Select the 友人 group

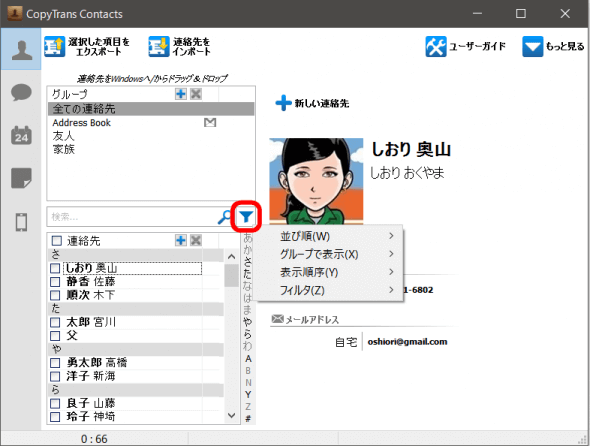coord(64,135)
